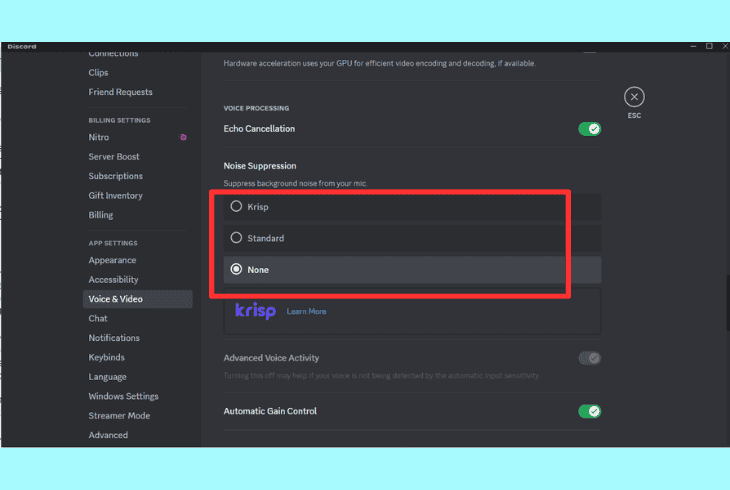Open Keybinds settings
Screen dimensions: 730x490
pos(107,357)
